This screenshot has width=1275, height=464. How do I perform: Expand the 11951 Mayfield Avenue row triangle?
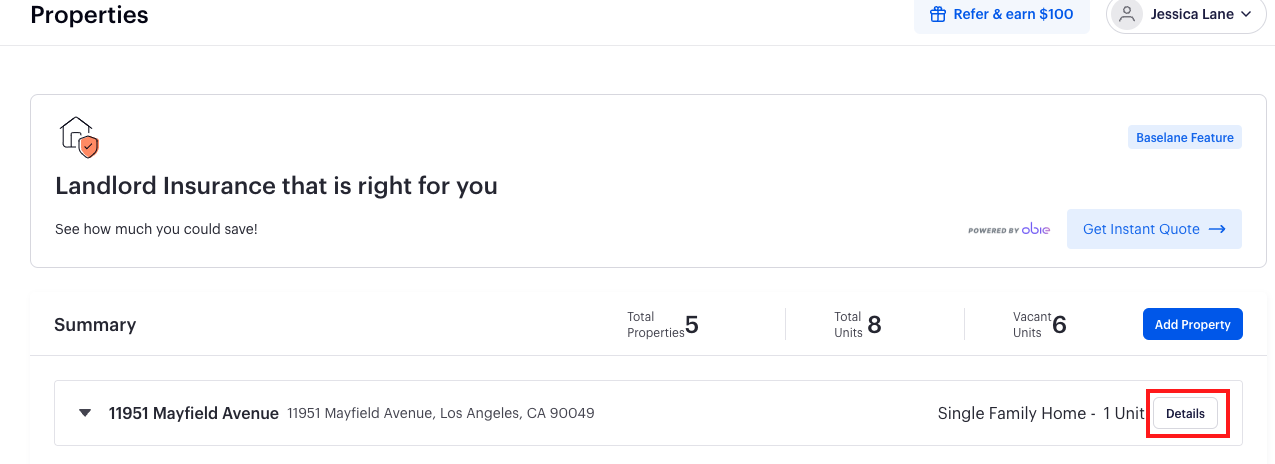[x=85, y=413]
